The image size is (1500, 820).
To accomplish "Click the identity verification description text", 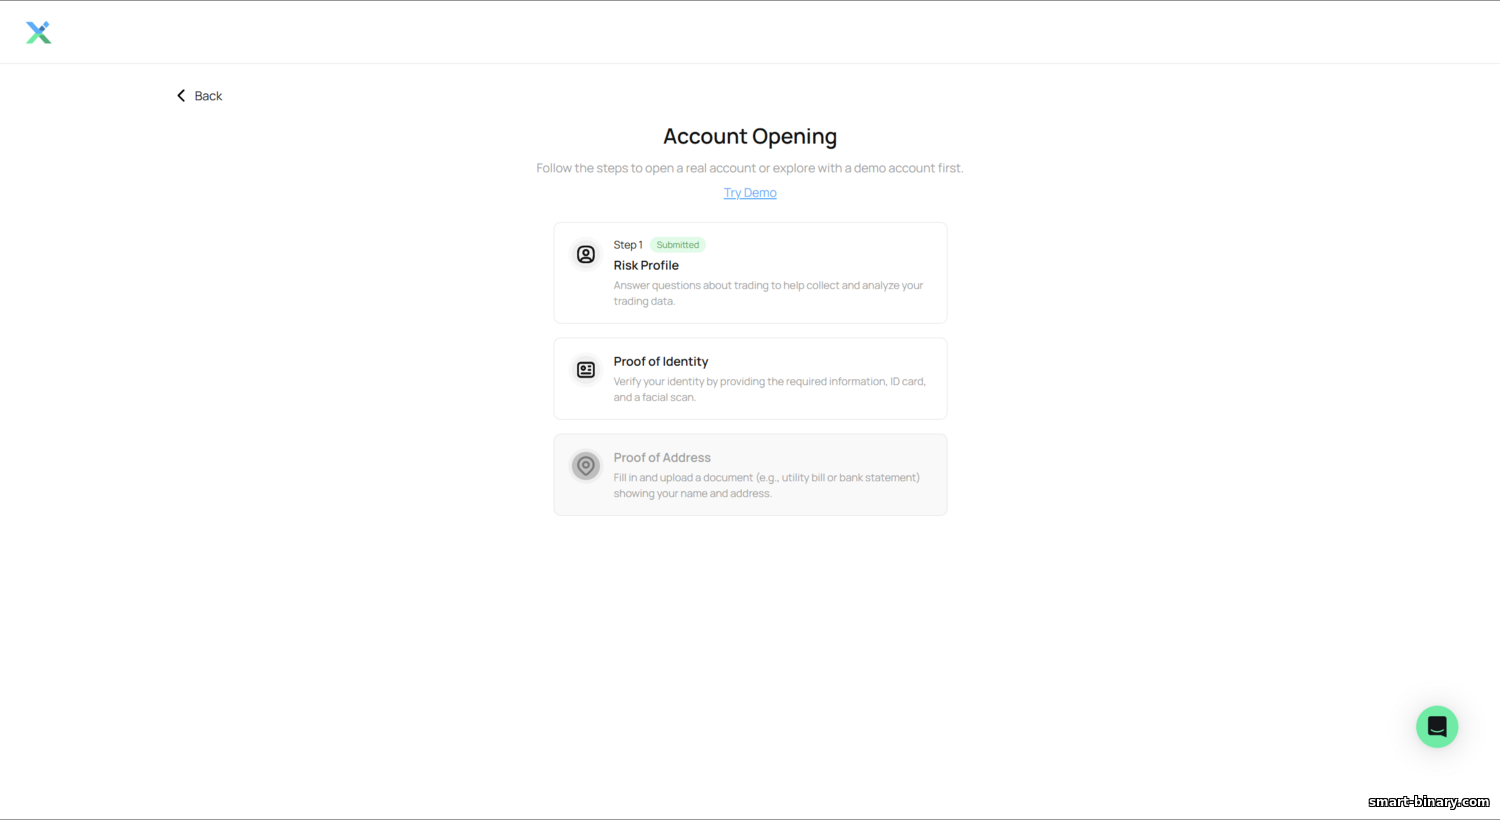I will click(770, 389).
